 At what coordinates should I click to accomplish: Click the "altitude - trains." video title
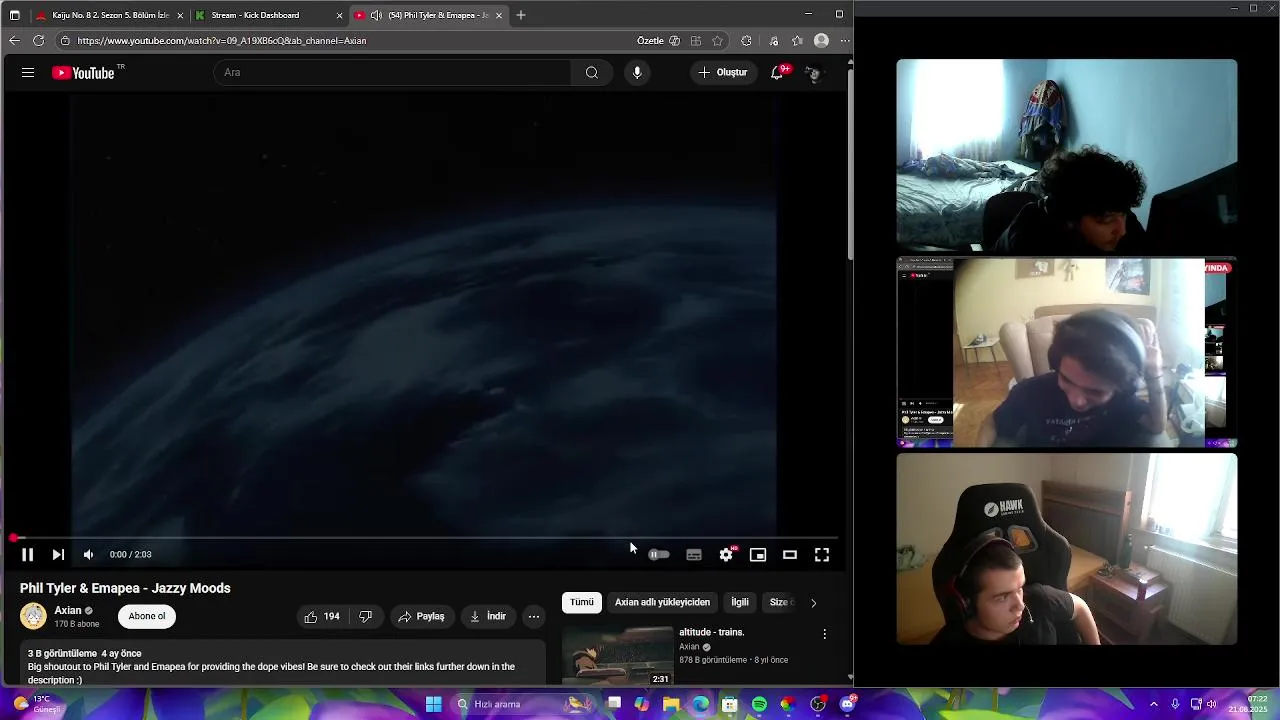click(x=712, y=632)
